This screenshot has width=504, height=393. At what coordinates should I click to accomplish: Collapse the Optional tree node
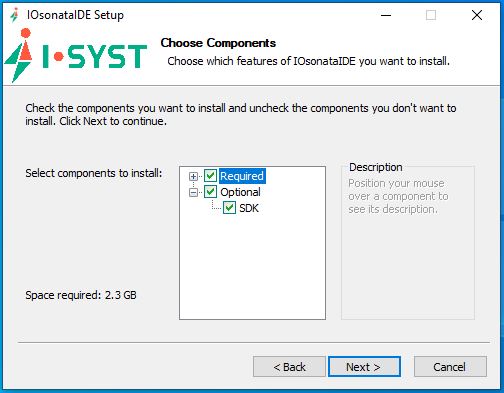pyautogui.click(x=193, y=192)
